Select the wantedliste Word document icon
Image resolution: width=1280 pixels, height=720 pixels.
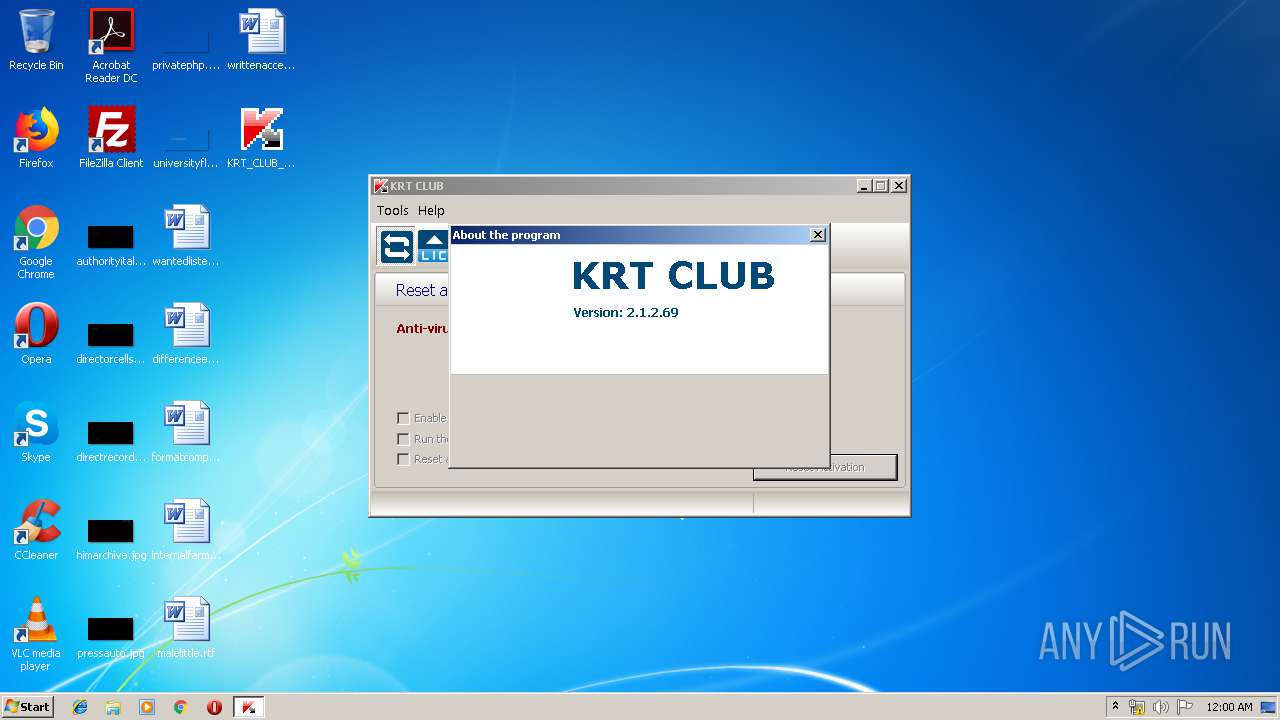click(186, 237)
